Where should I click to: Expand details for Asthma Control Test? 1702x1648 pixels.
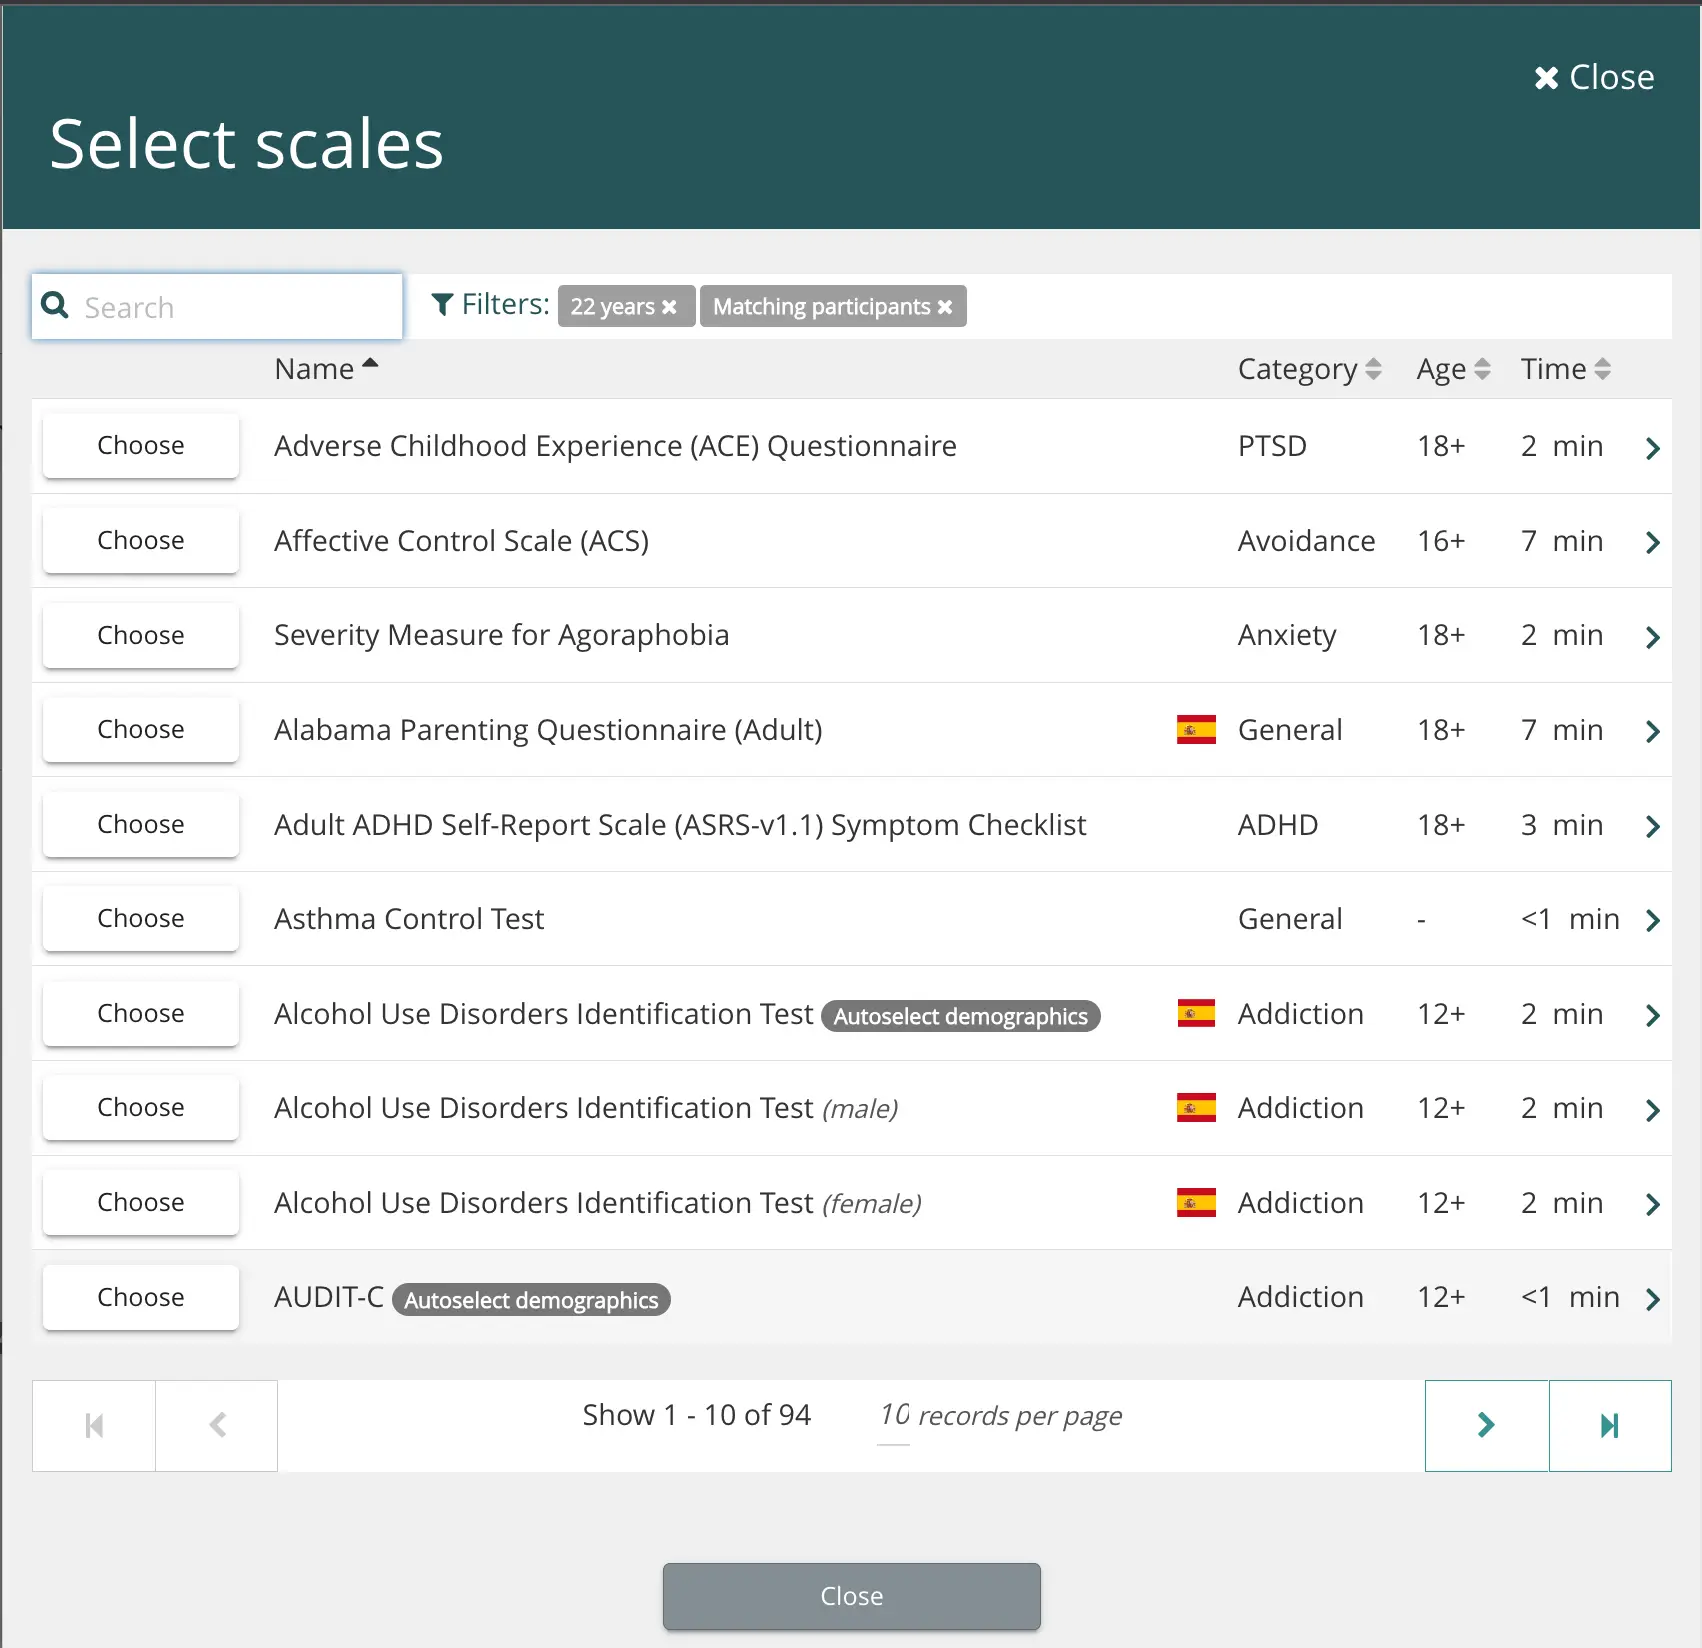coord(1652,919)
